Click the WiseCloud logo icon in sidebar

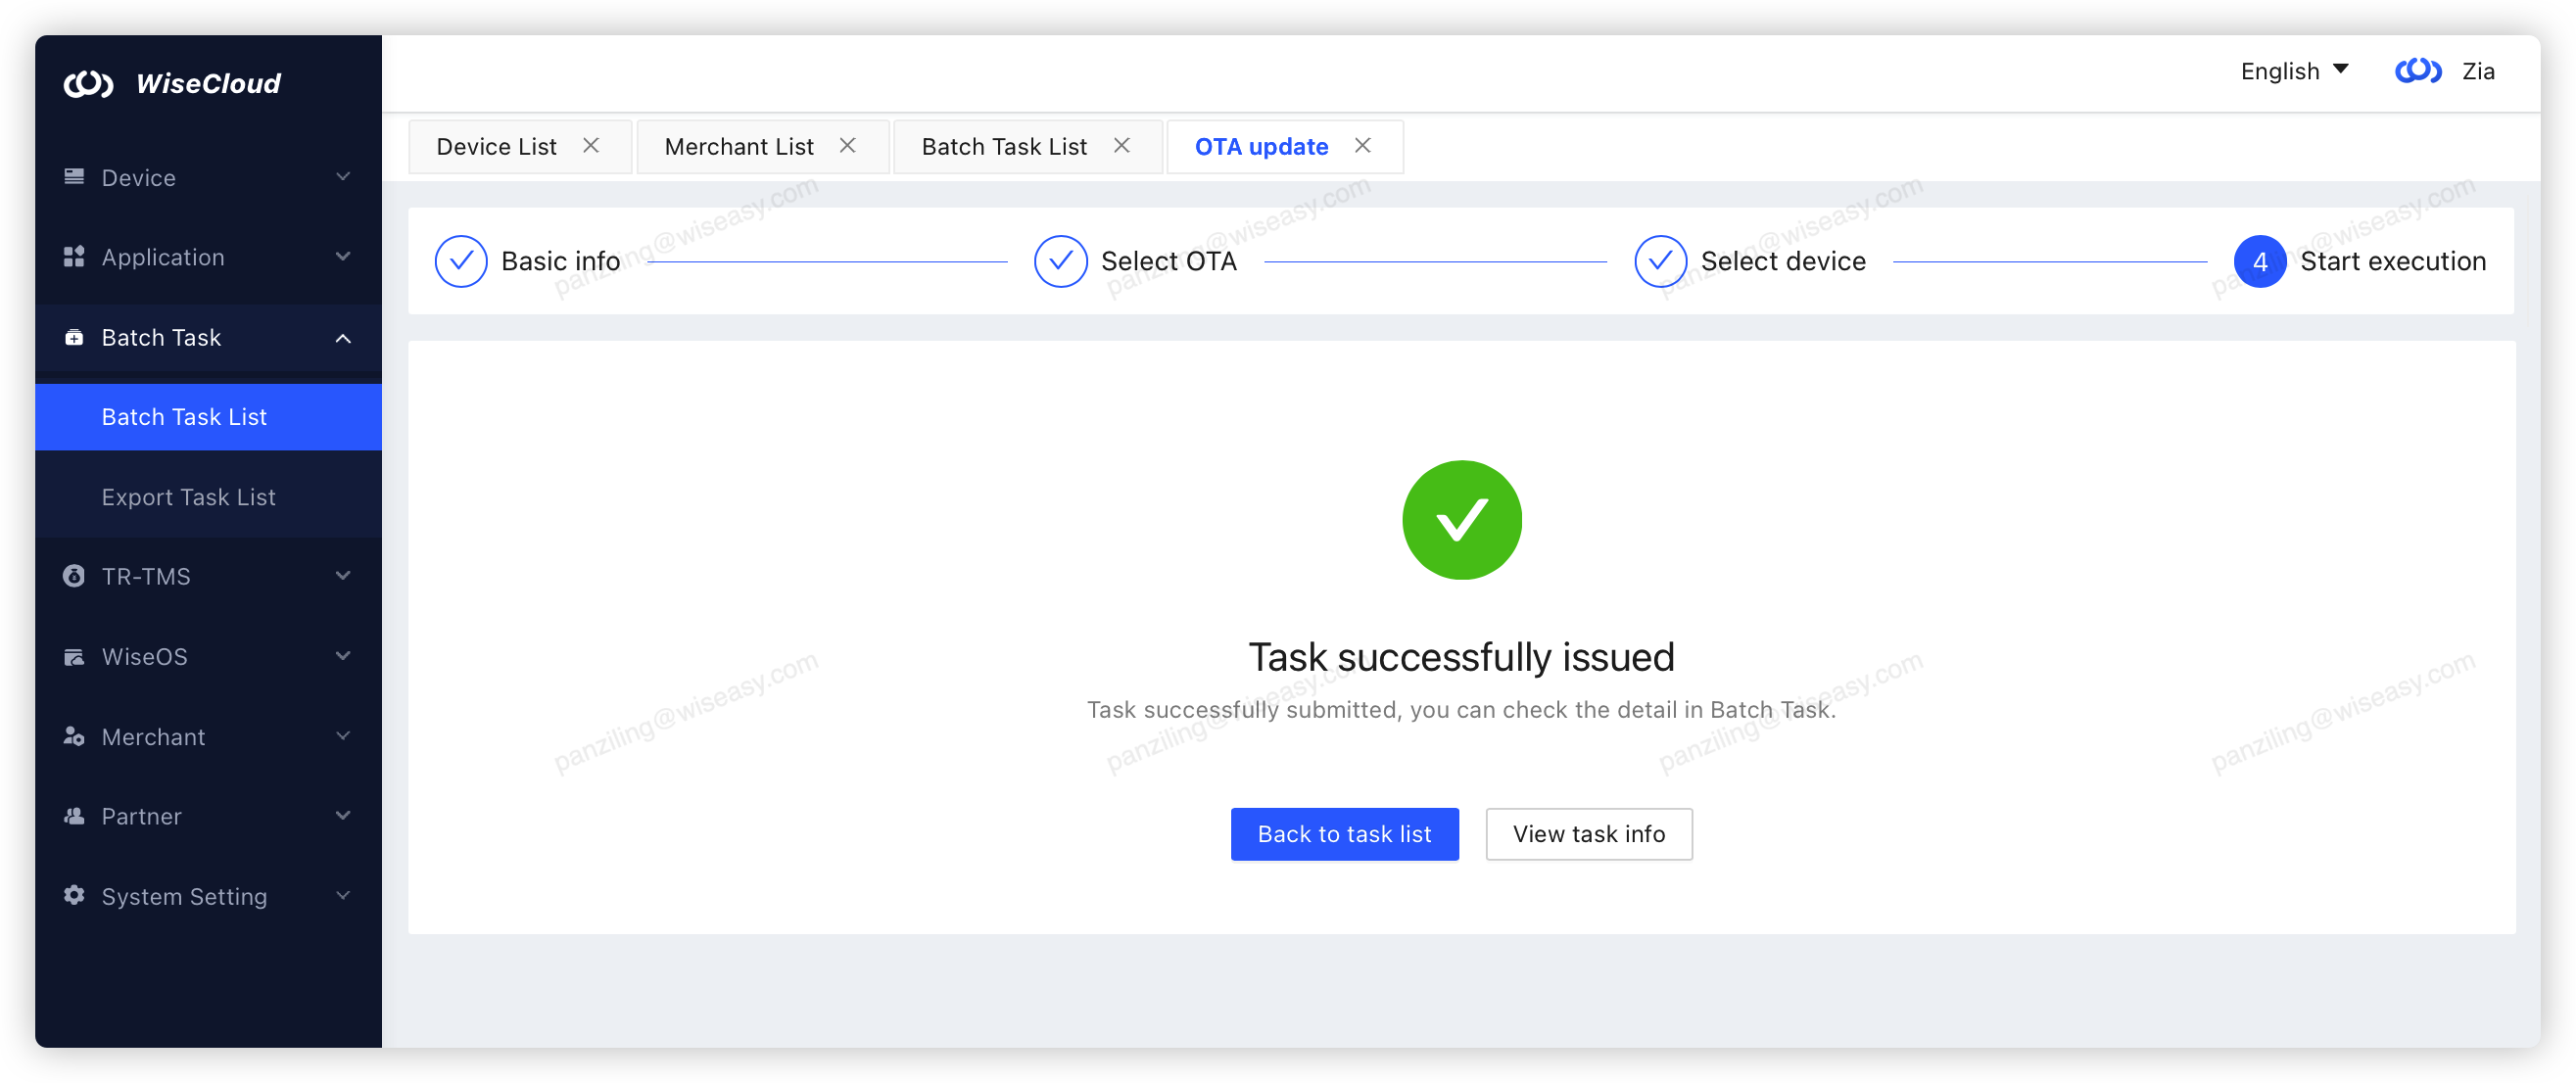click(x=88, y=84)
